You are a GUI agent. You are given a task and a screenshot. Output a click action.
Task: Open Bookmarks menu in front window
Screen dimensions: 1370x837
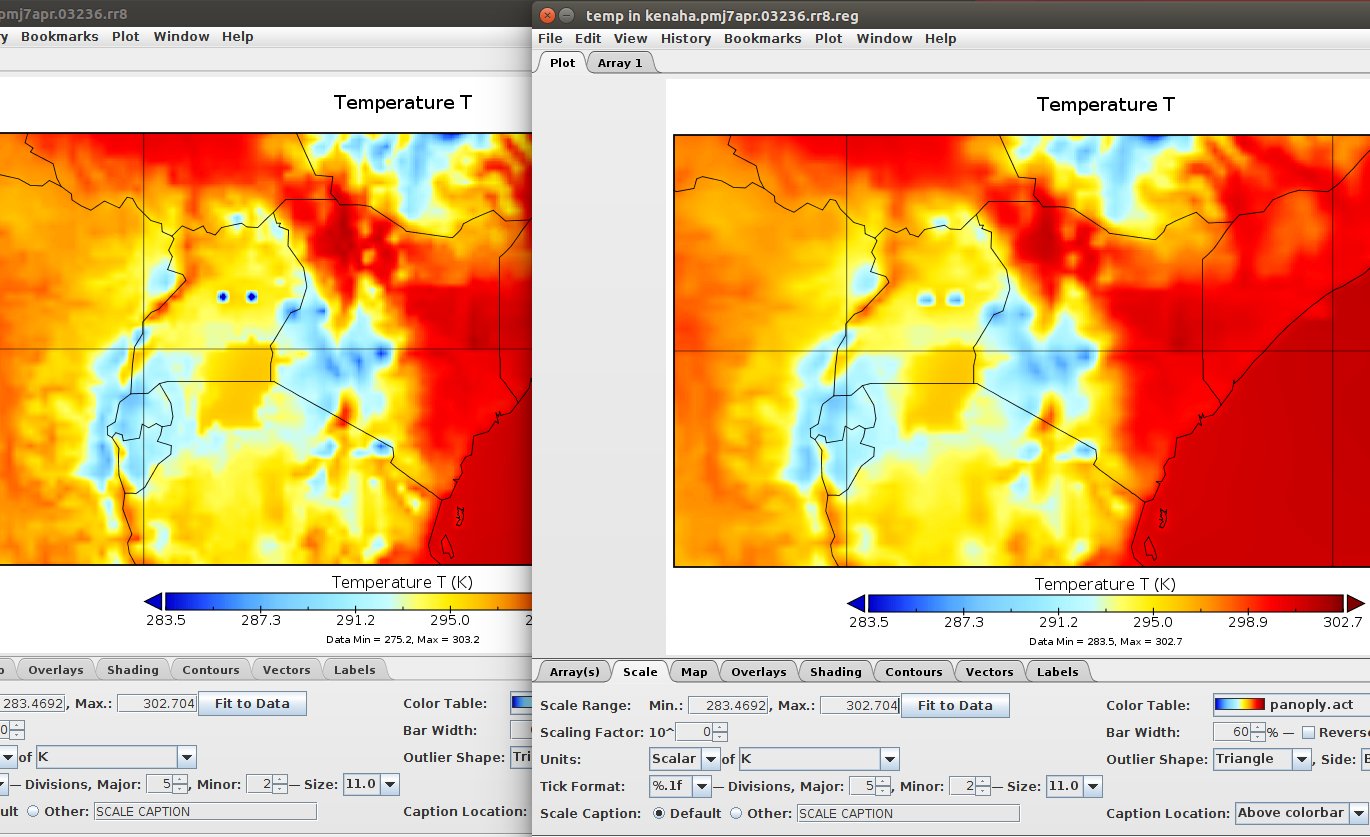click(762, 38)
